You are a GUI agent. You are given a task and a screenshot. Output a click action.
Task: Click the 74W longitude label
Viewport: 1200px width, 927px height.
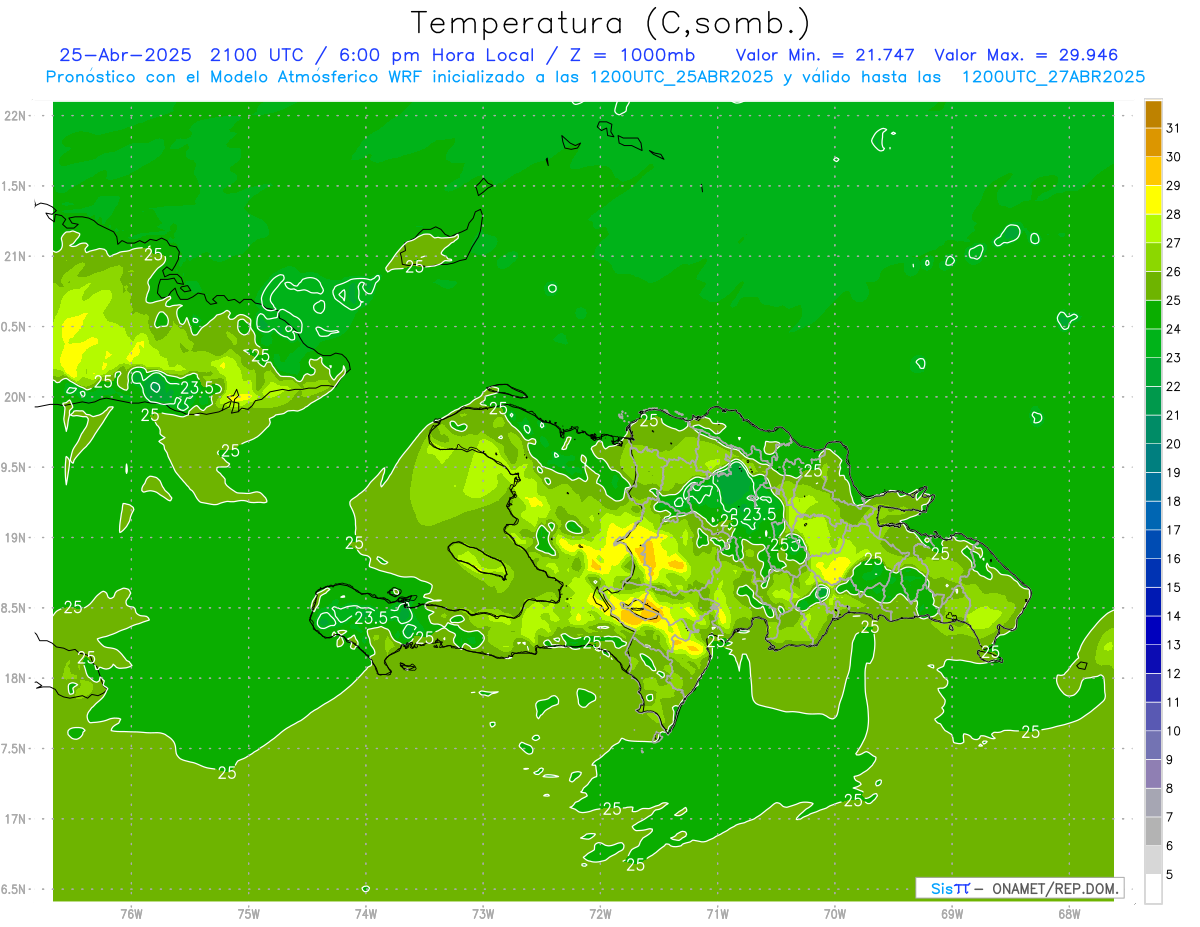(365, 913)
